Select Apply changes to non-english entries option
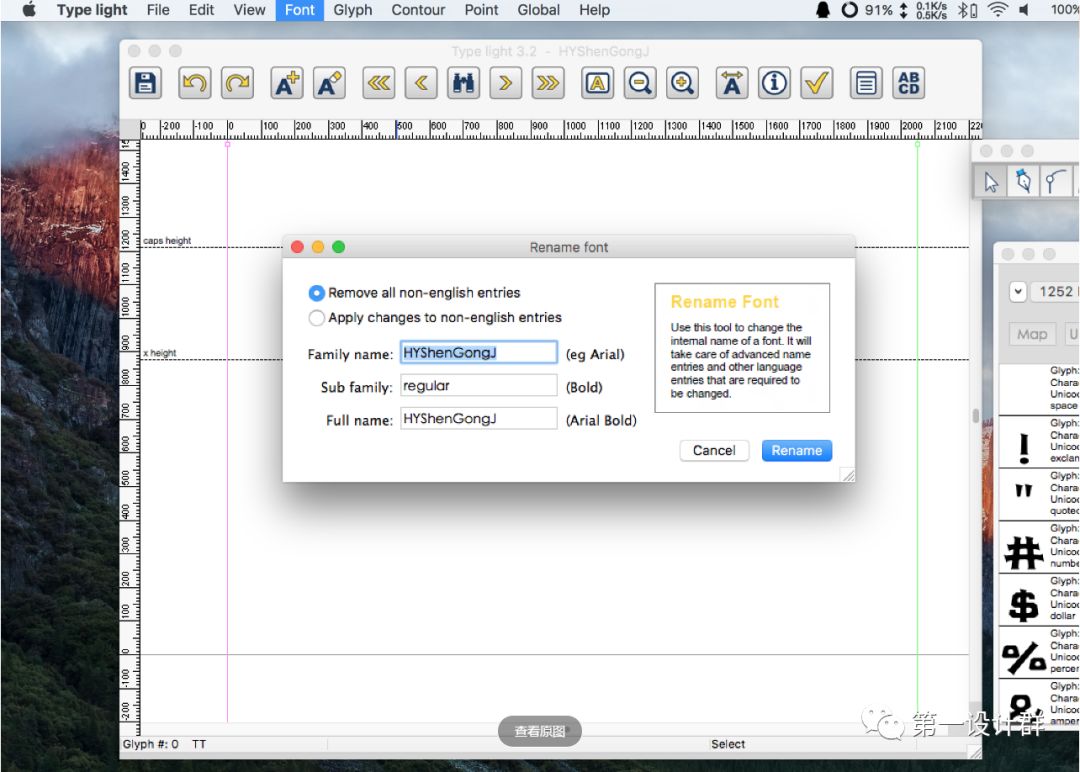This screenshot has height=772, width=1080. 436,317
